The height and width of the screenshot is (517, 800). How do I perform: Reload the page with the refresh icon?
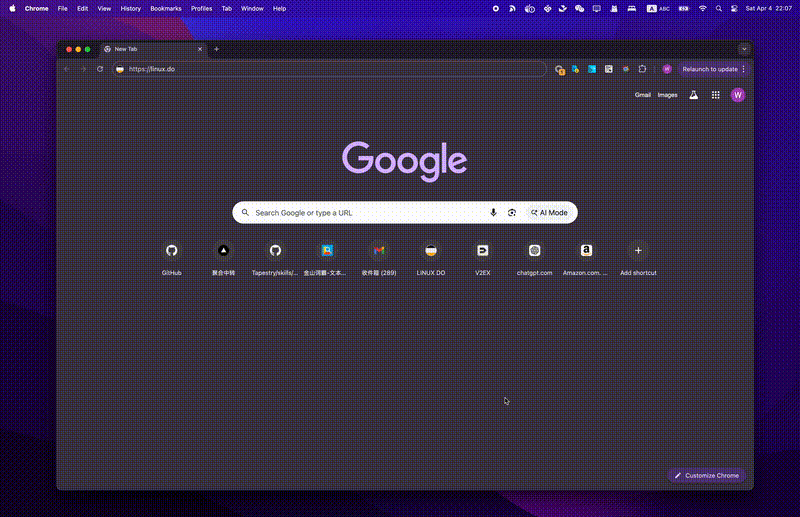[100, 69]
